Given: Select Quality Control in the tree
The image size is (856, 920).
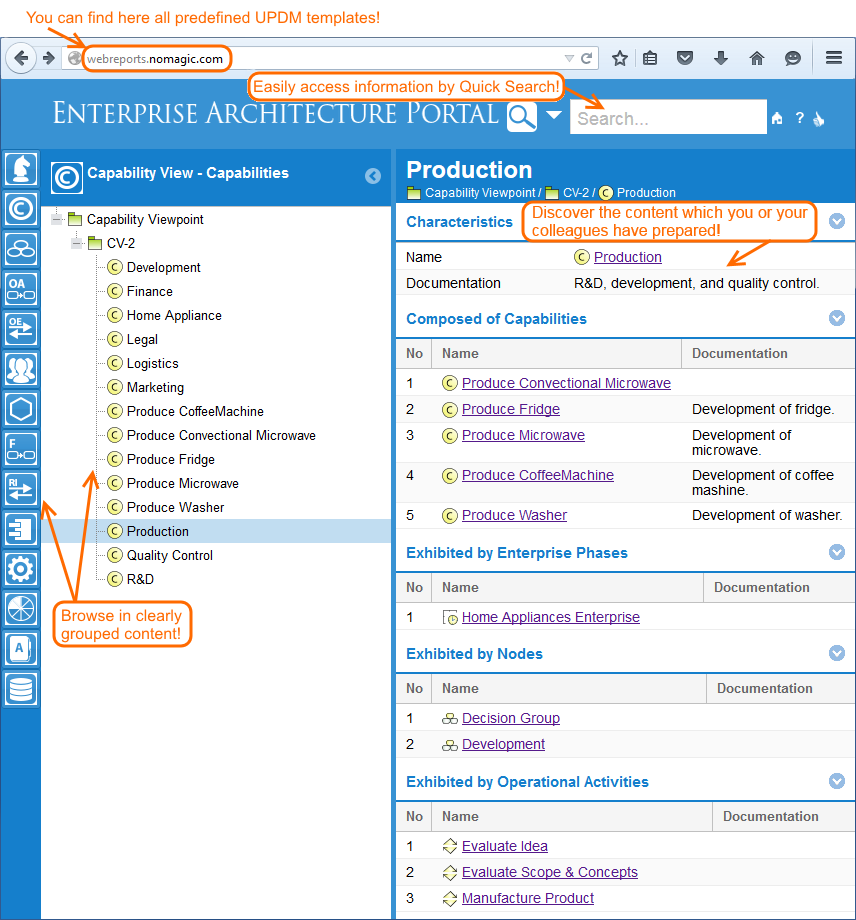Looking at the screenshot, I should tap(170, 556).
